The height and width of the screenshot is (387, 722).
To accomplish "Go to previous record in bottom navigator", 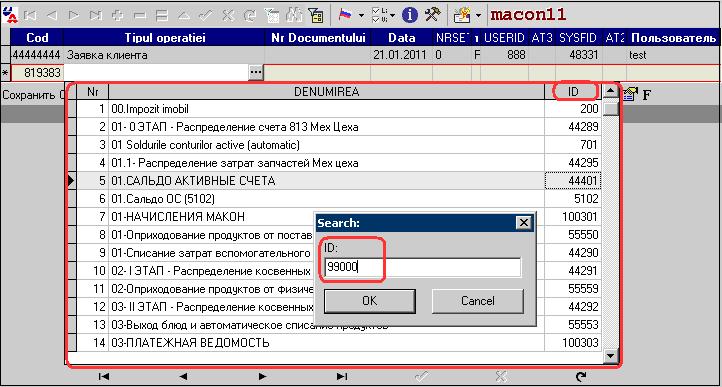I will coord(183,377).
